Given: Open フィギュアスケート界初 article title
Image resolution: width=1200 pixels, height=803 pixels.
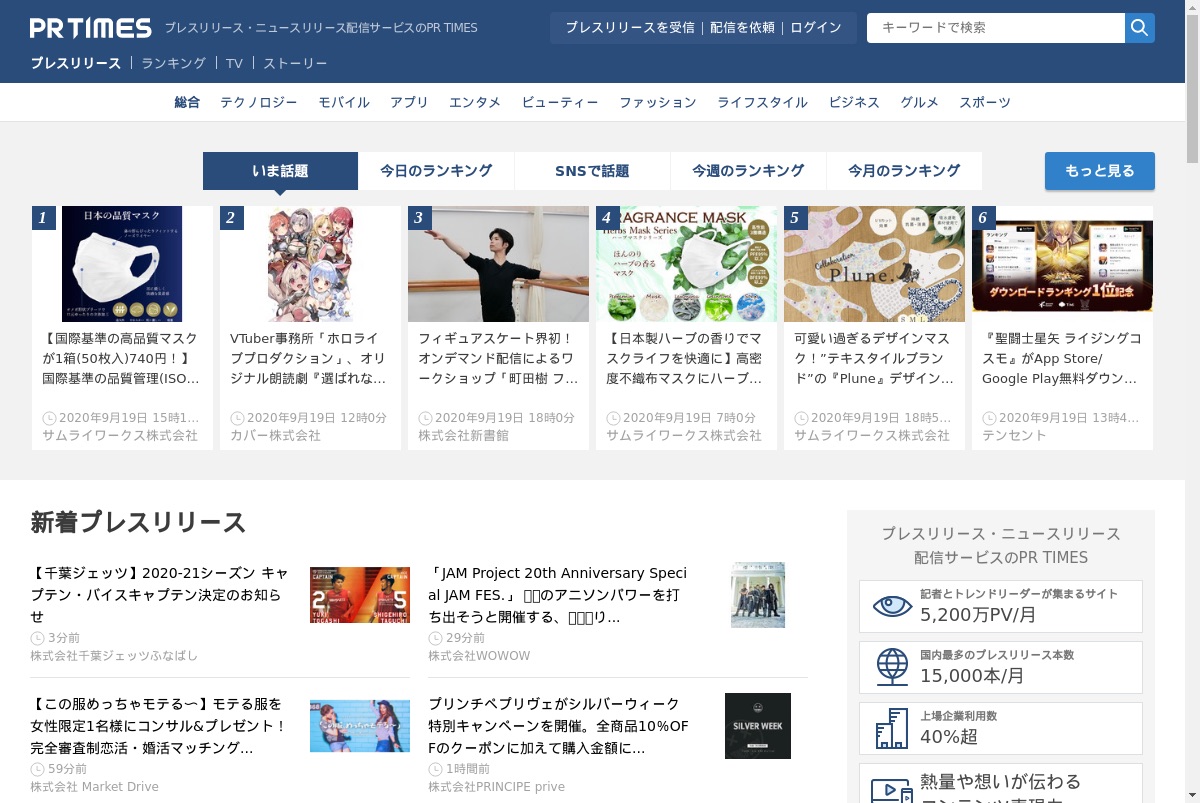Looking at the screenshot, I should [498, 359].
